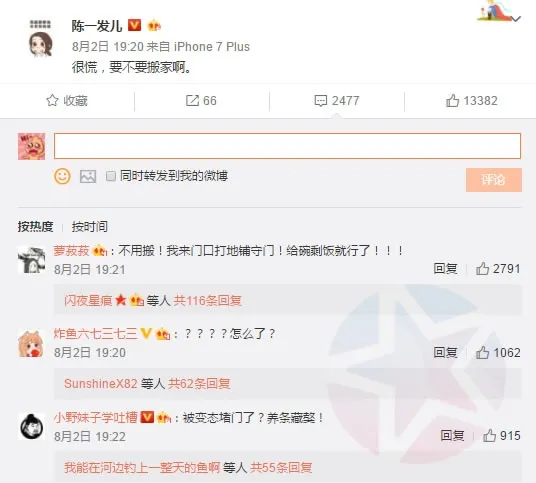The width and height of the screenshot is (536, 483).
Task: Click the insert image icon
Action: click(x=88, y=176)
